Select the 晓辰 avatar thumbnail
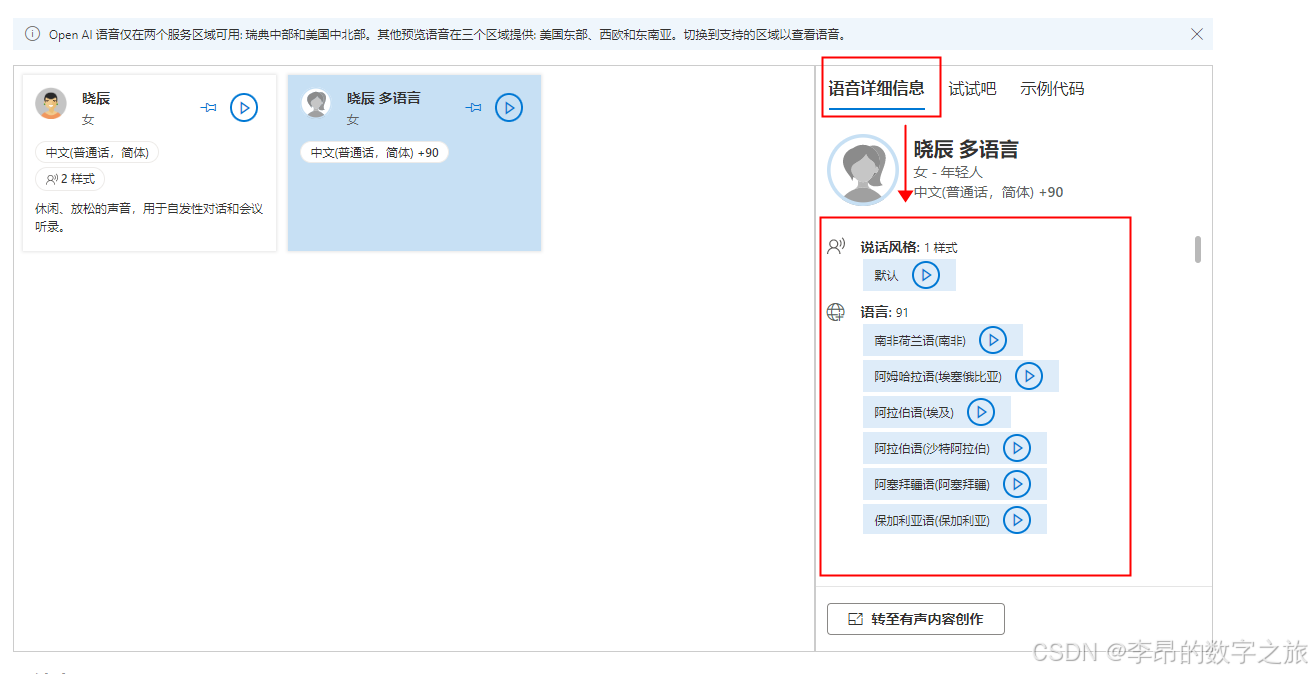 pos(51,103)
